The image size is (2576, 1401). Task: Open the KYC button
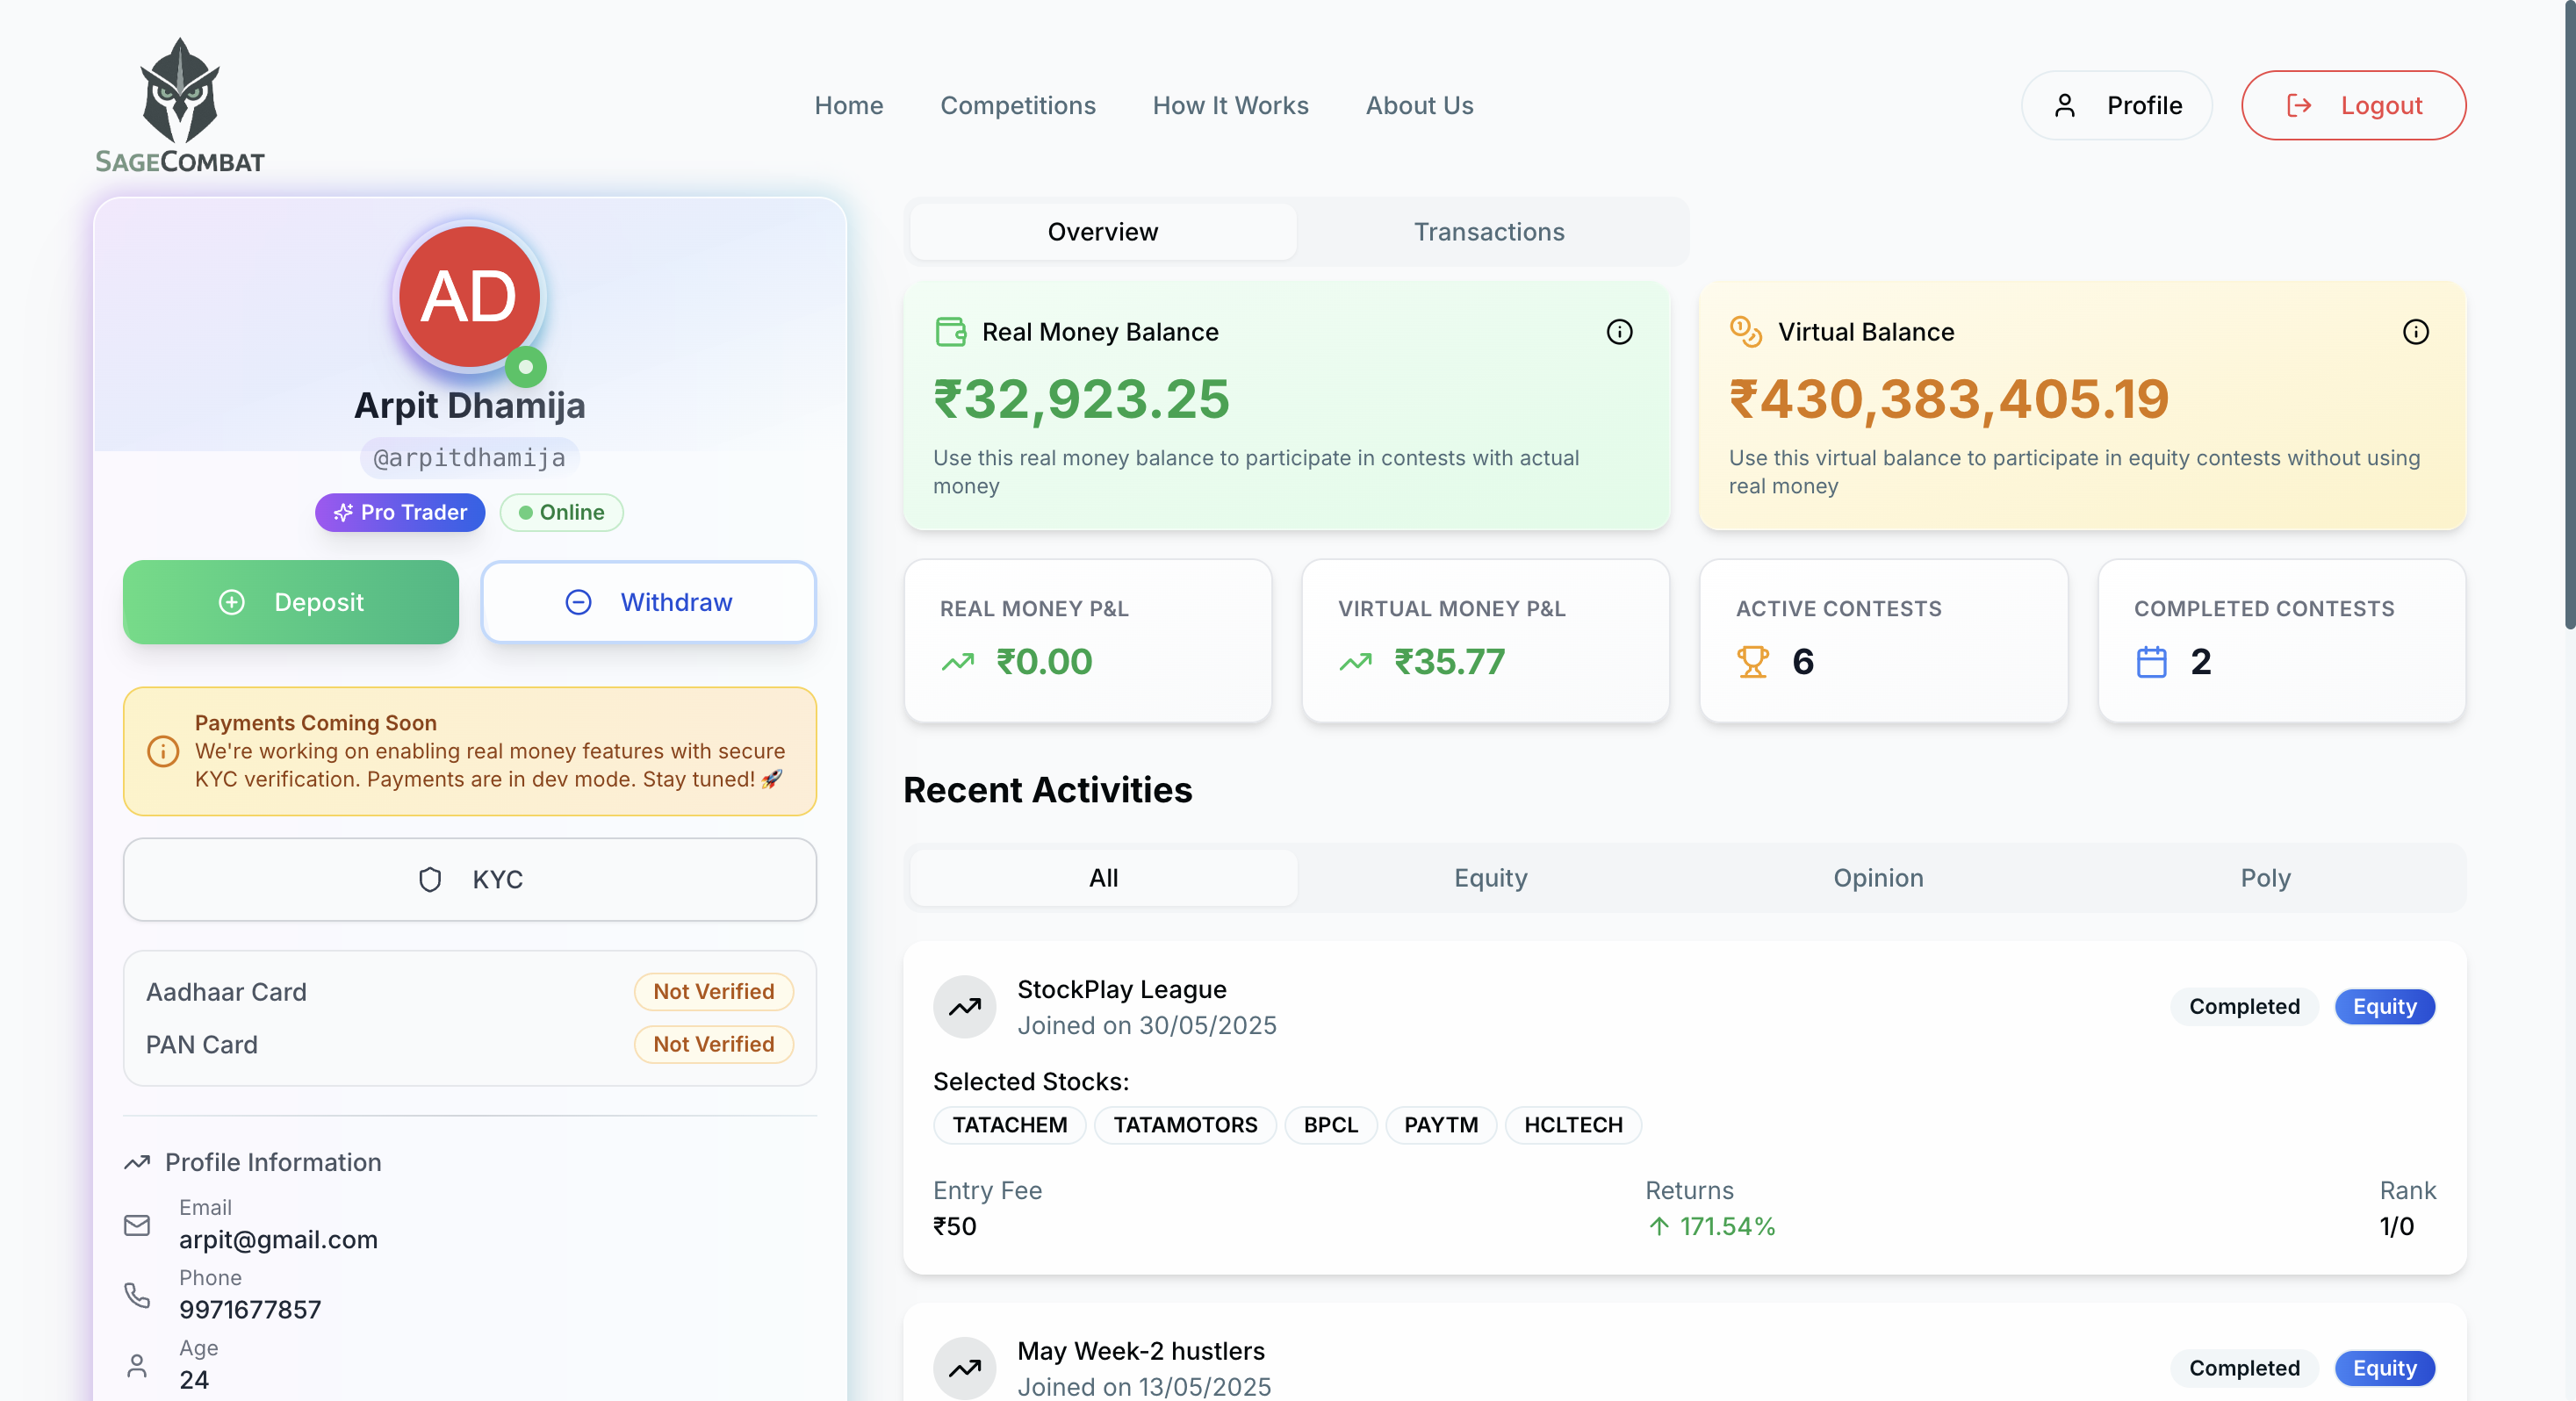click(x=470, y=879)
